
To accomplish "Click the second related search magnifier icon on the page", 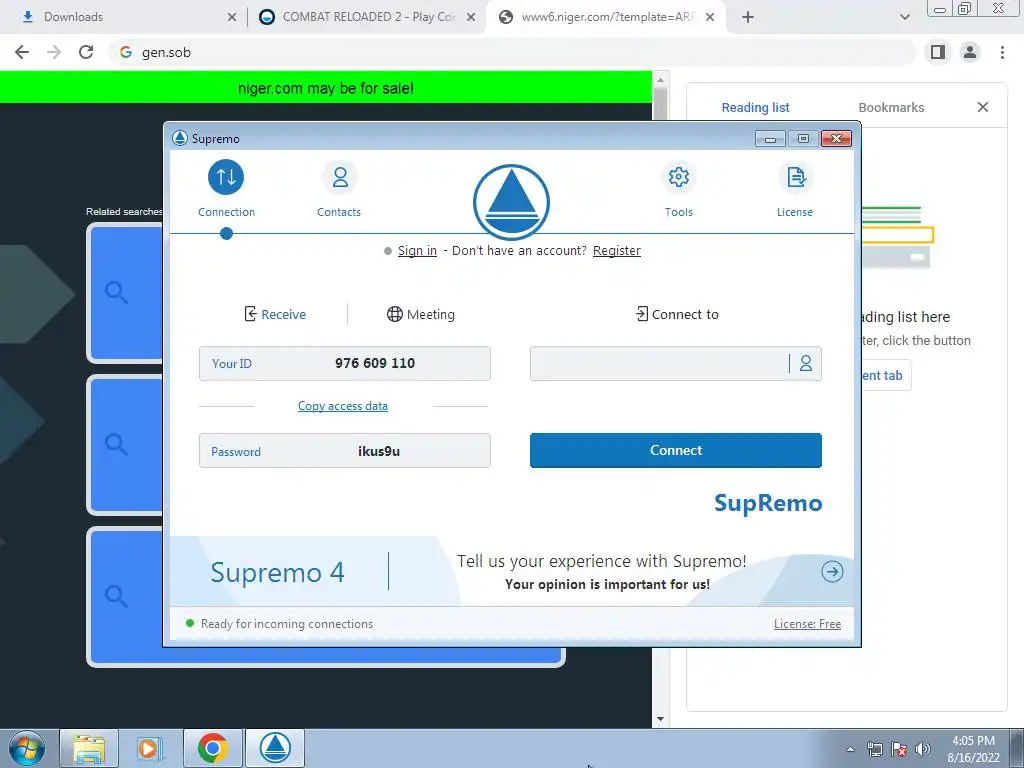I will point(116,445).
